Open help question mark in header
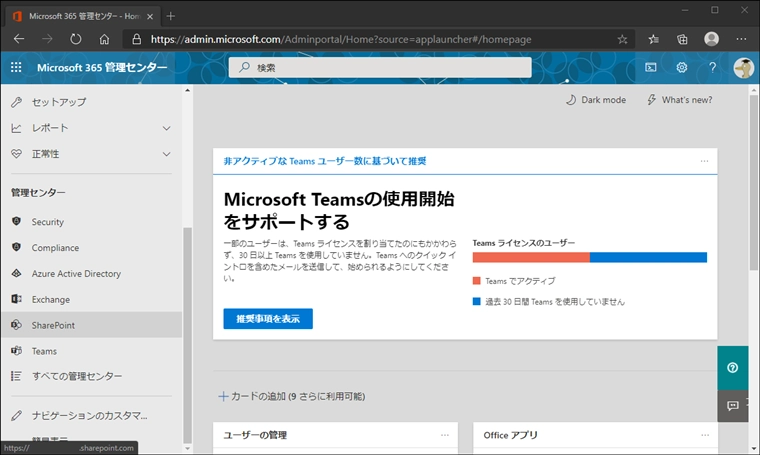This screenshot has height=455, width=760. (712, 67)
